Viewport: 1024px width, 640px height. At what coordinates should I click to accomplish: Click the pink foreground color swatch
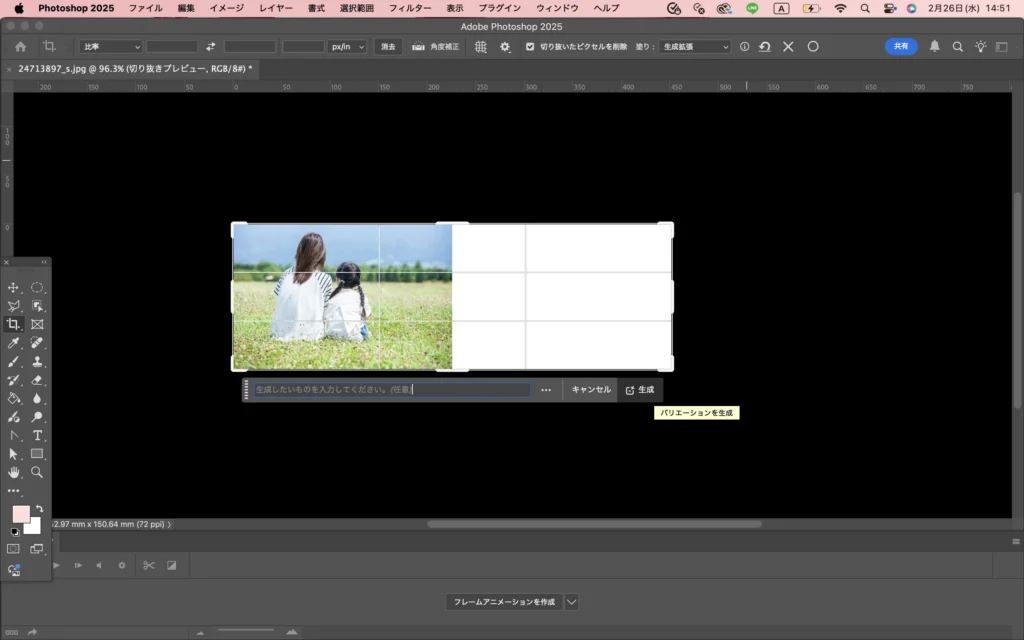20,514
